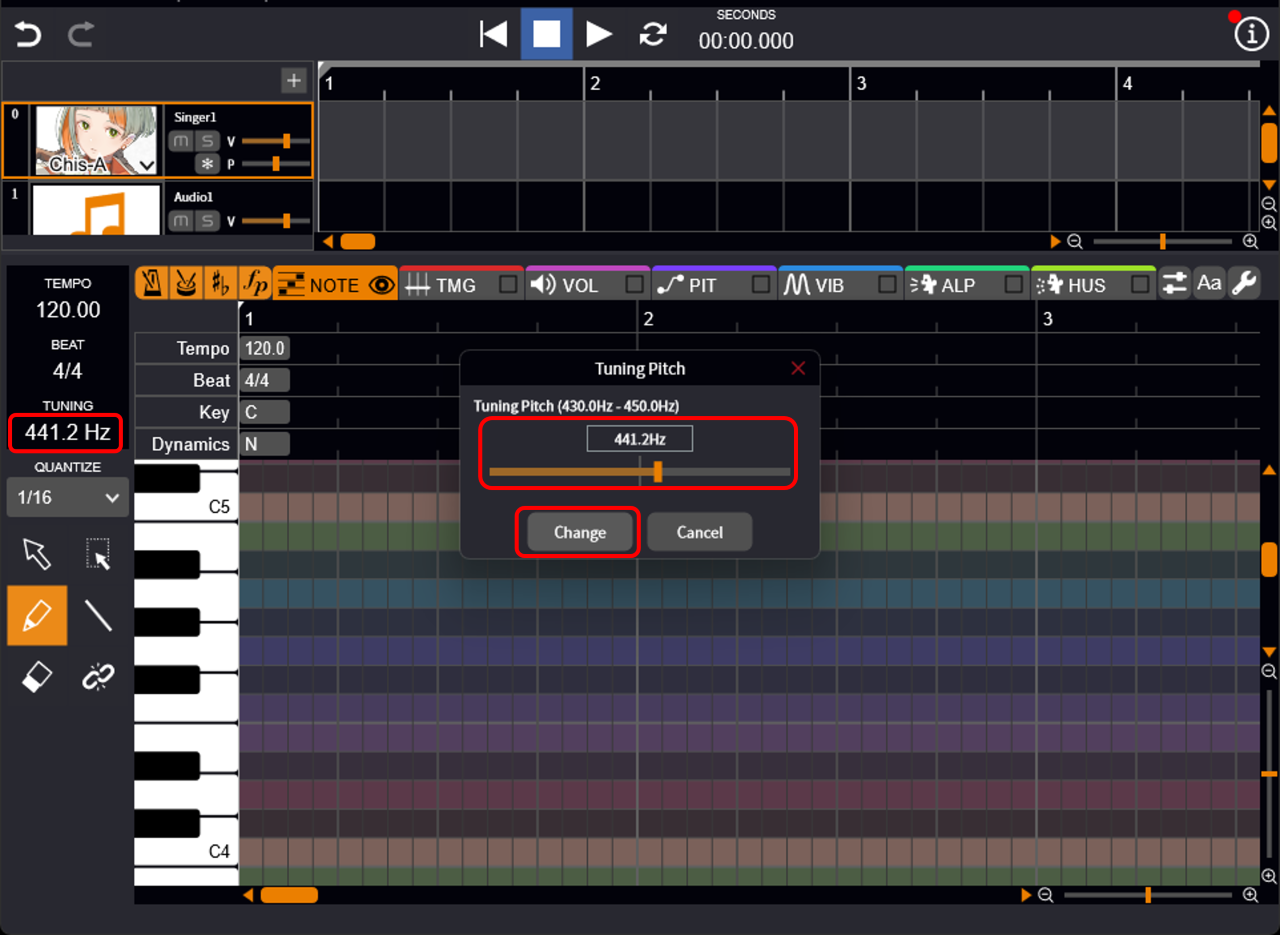Click the 441.2Hz tuning input field

[639, 439]
